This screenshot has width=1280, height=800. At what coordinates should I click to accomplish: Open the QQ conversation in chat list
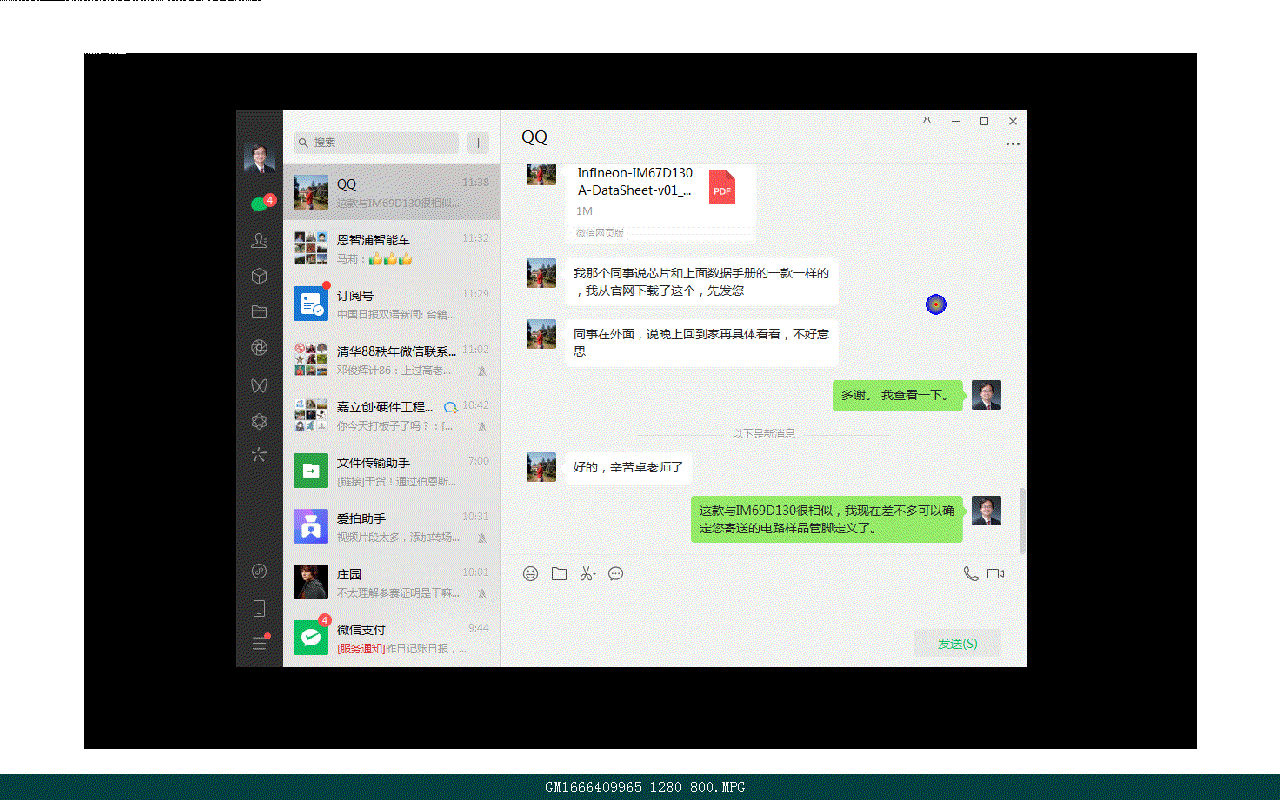tap(391, 192)
